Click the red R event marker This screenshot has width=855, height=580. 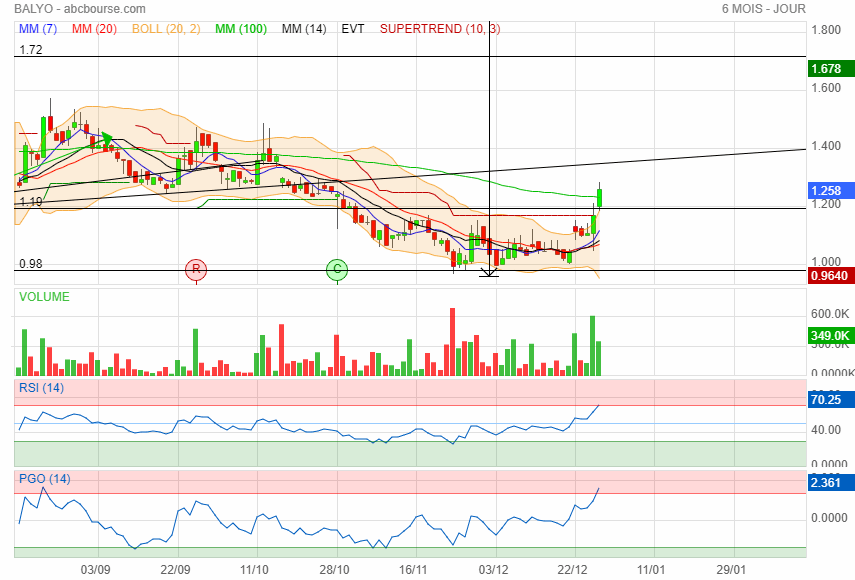pos(196,269)
